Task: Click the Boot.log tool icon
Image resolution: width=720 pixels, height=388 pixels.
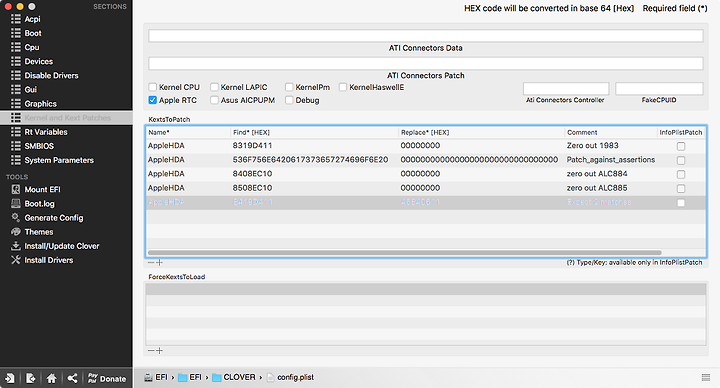Action: click(16, 203)
